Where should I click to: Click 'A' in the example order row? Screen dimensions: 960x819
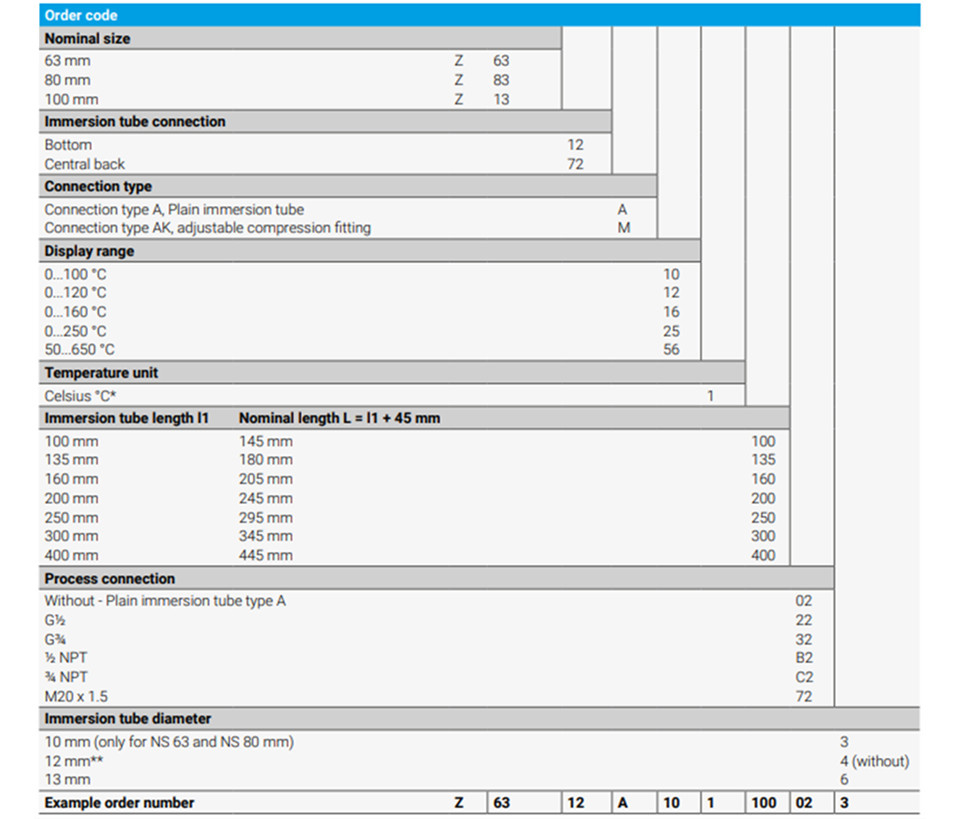point(623,802)
